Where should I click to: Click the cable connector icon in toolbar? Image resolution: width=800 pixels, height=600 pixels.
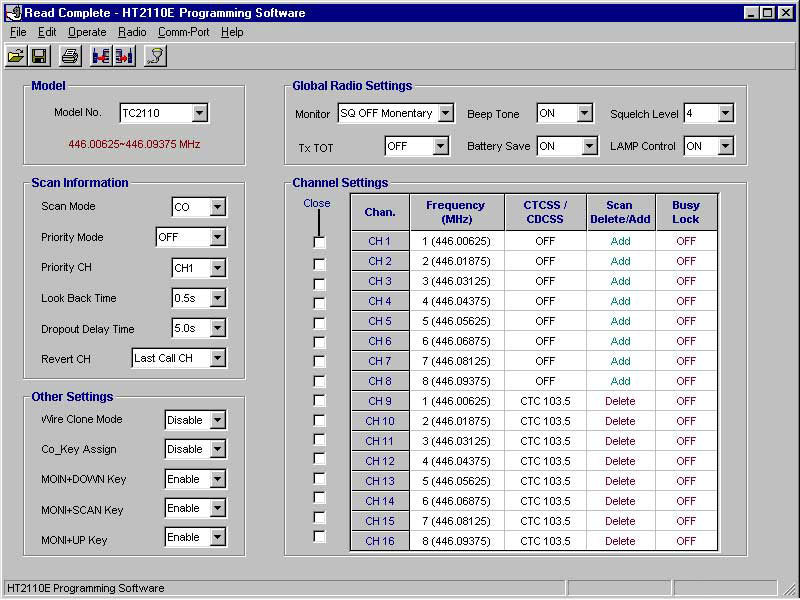tap(154, 56)
